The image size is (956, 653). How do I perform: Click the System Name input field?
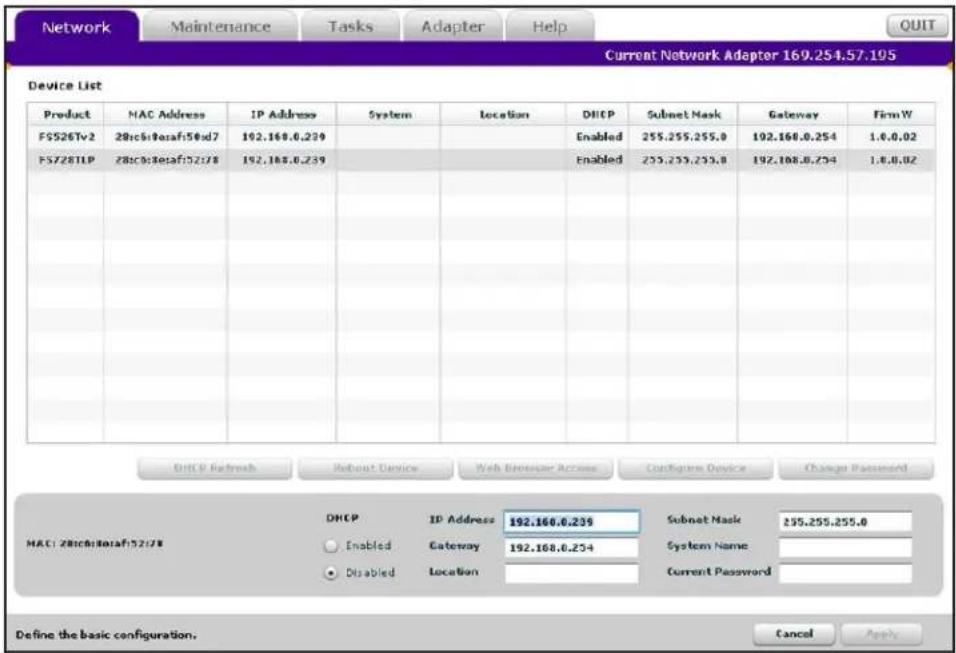[845, 548]
